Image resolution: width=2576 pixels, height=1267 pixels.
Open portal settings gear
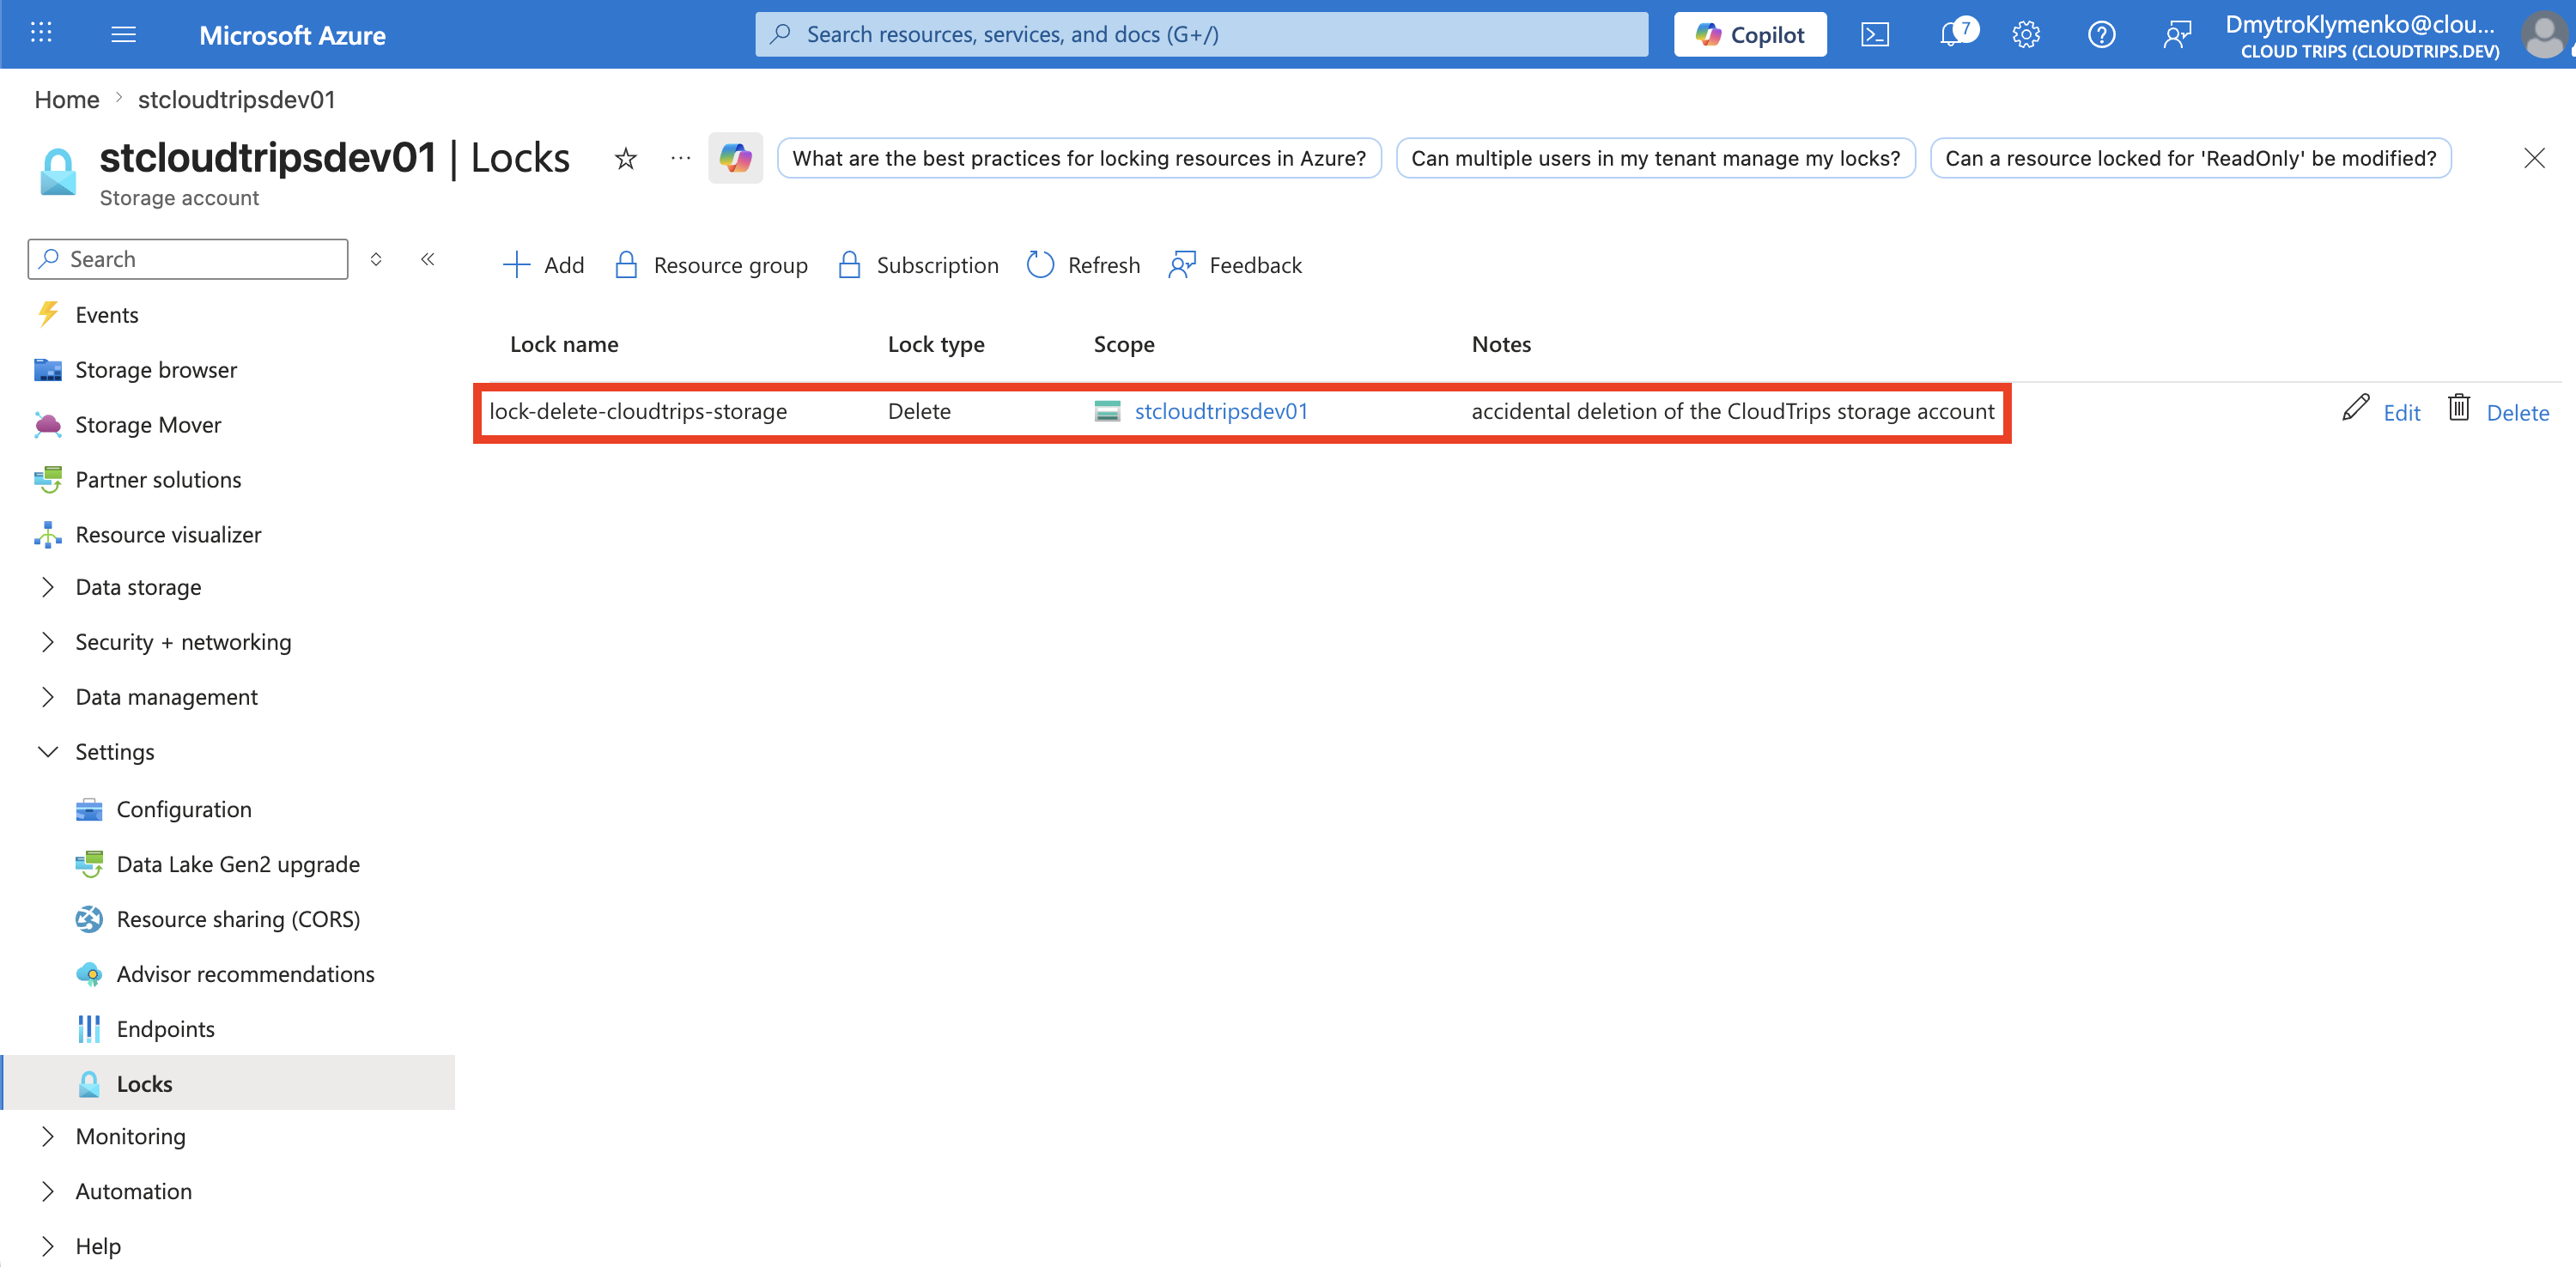[x=2026, y=34]
